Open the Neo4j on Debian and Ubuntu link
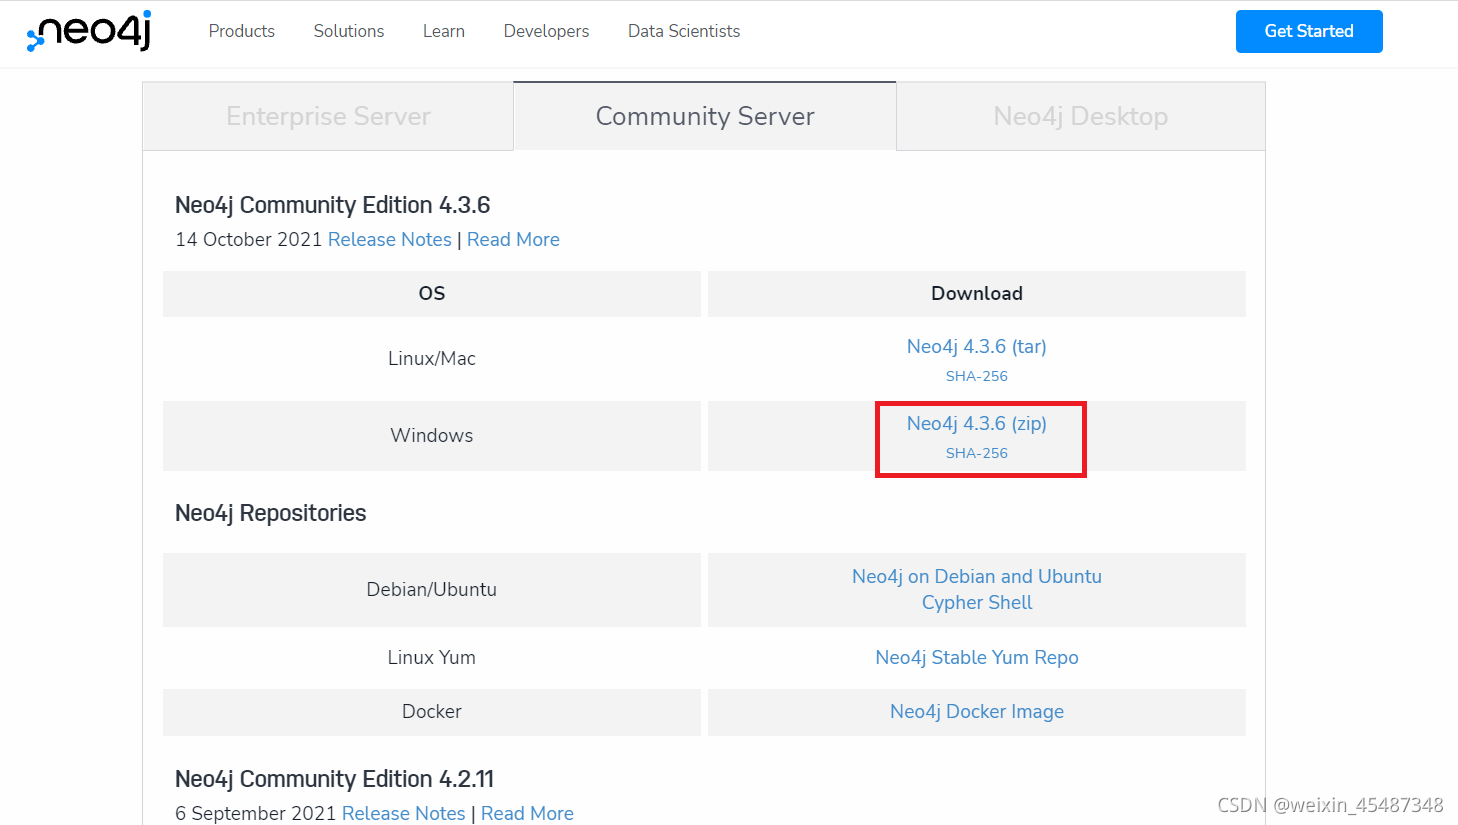1458x825 pixels. pos(977,576)
